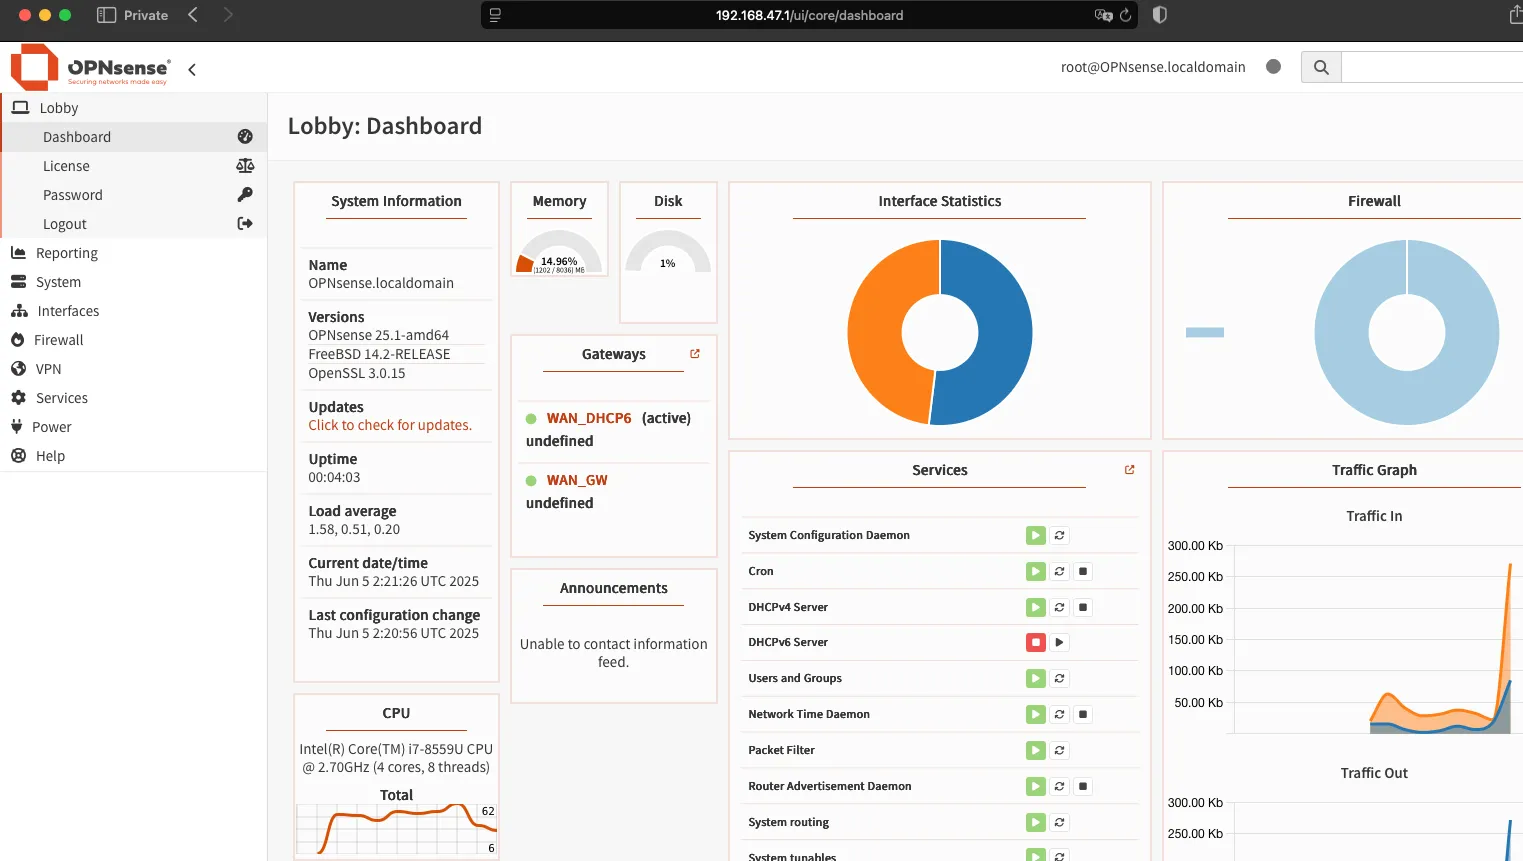
Task: Open Gateways page via its external-link icon
Action: coord(695,353)
